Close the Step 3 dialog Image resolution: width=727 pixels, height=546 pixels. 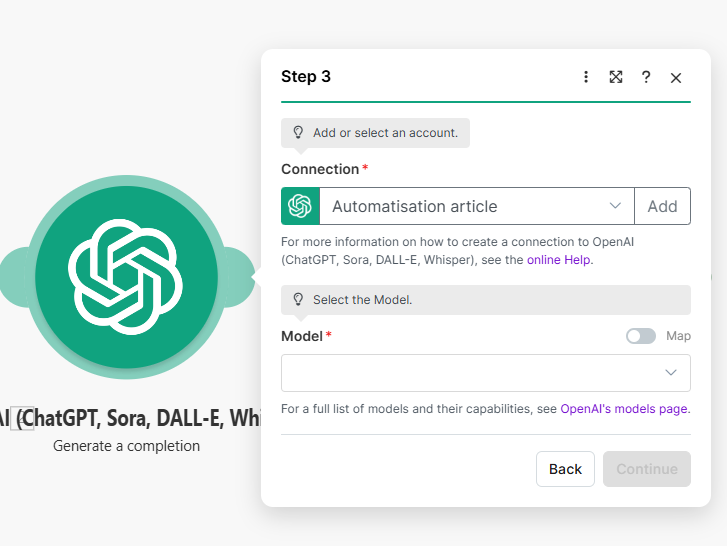point(676,78)
